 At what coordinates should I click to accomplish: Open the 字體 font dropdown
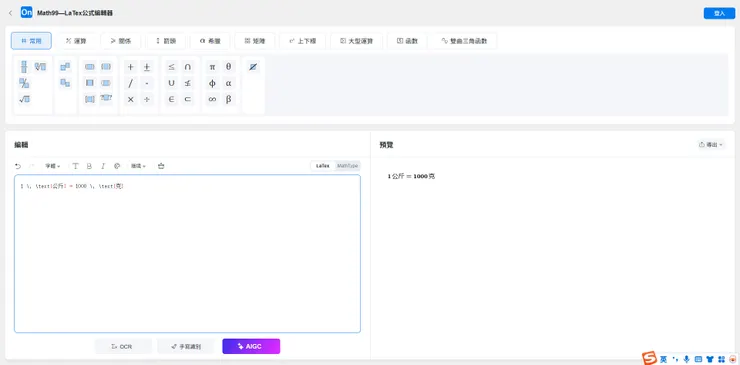52,166
